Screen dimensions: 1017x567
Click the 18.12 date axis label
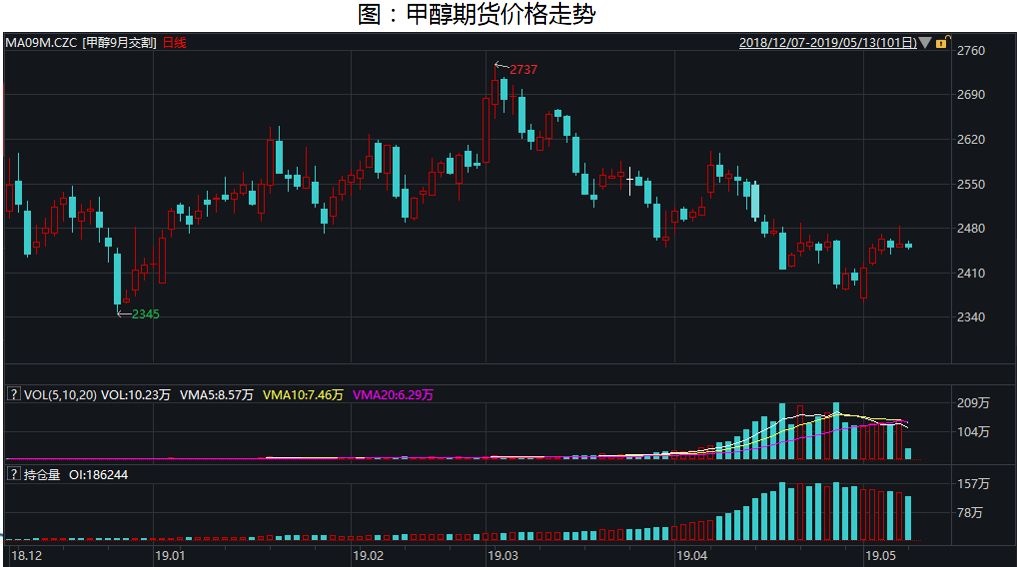point(27,556)
